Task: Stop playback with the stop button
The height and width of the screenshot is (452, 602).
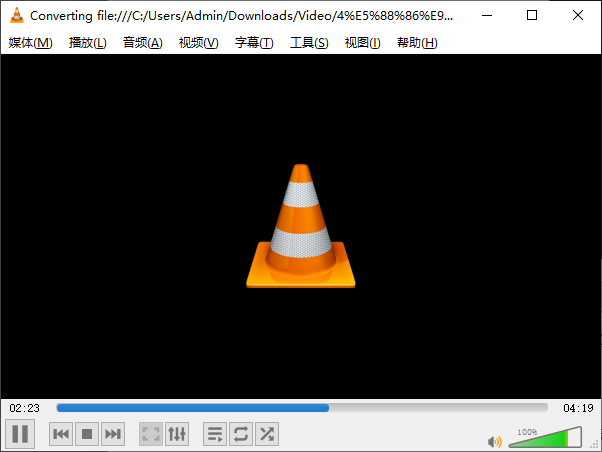Action: click(x=87, y=434)
